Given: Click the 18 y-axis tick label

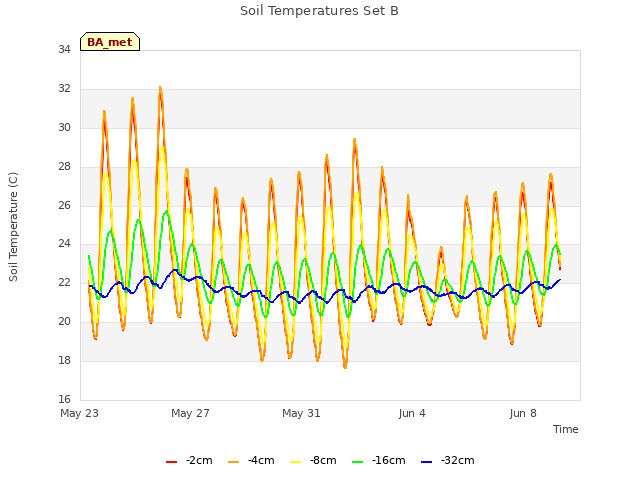Looking at the screenshot, I should pyautogui.click(x=64, y=360).
